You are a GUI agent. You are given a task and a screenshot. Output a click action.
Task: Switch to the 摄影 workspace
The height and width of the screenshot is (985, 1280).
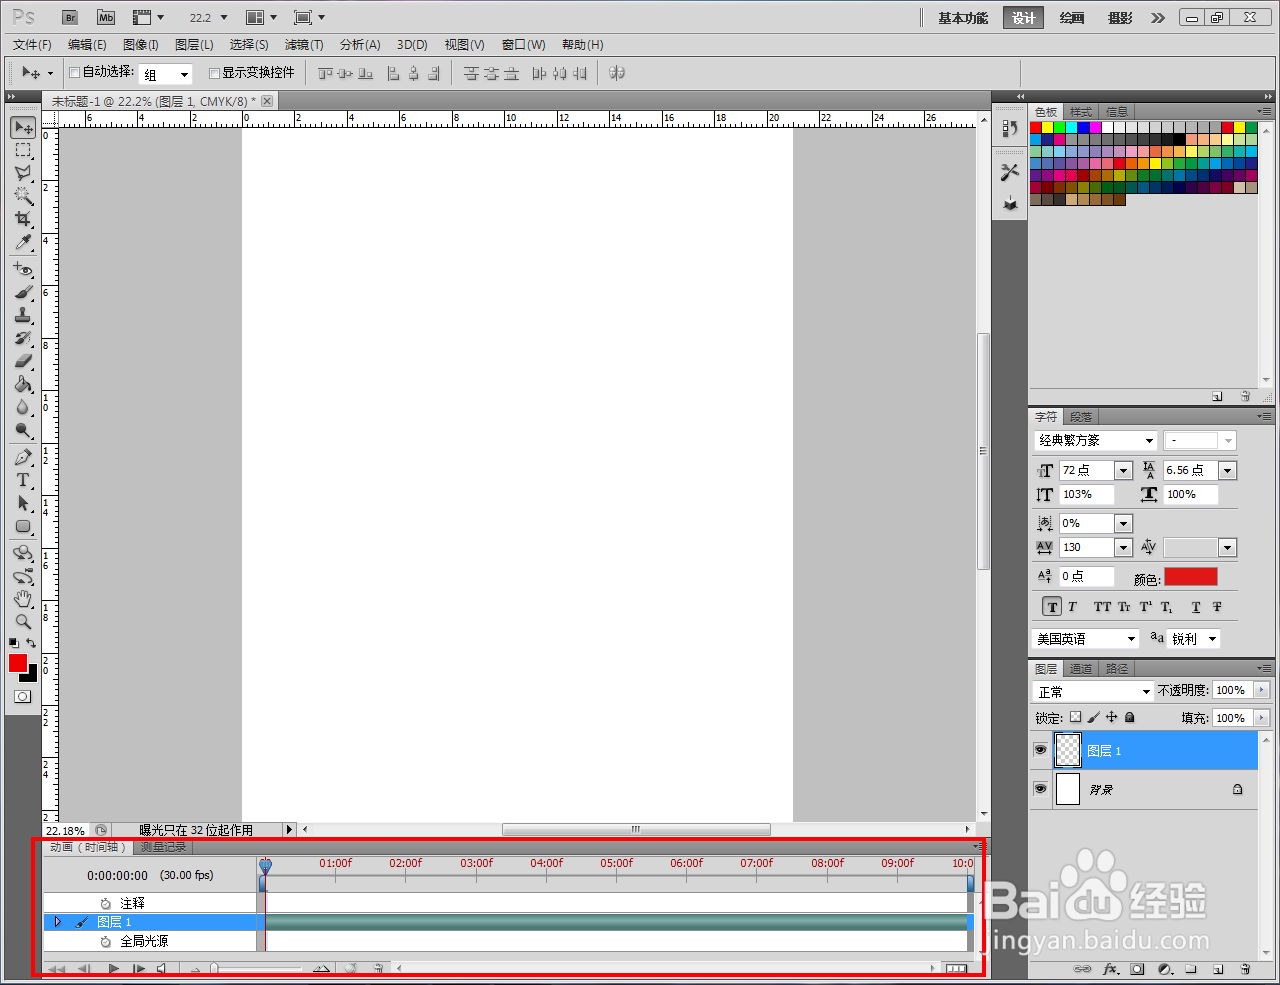(1120, 18)
